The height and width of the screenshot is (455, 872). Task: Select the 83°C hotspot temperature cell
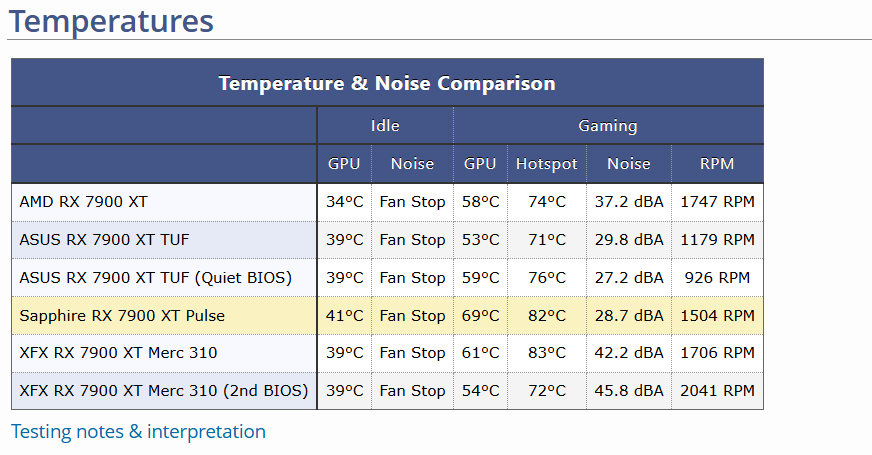pos(547,353)
